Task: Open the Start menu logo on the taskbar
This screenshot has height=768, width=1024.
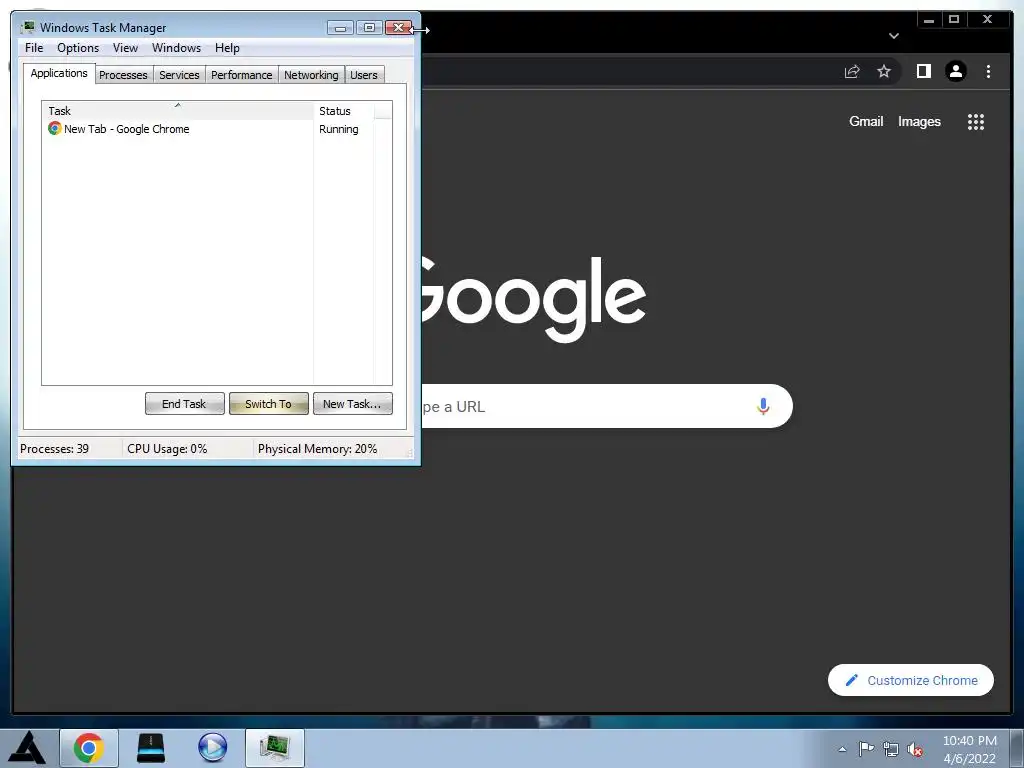Action: [x=27, y=748]
